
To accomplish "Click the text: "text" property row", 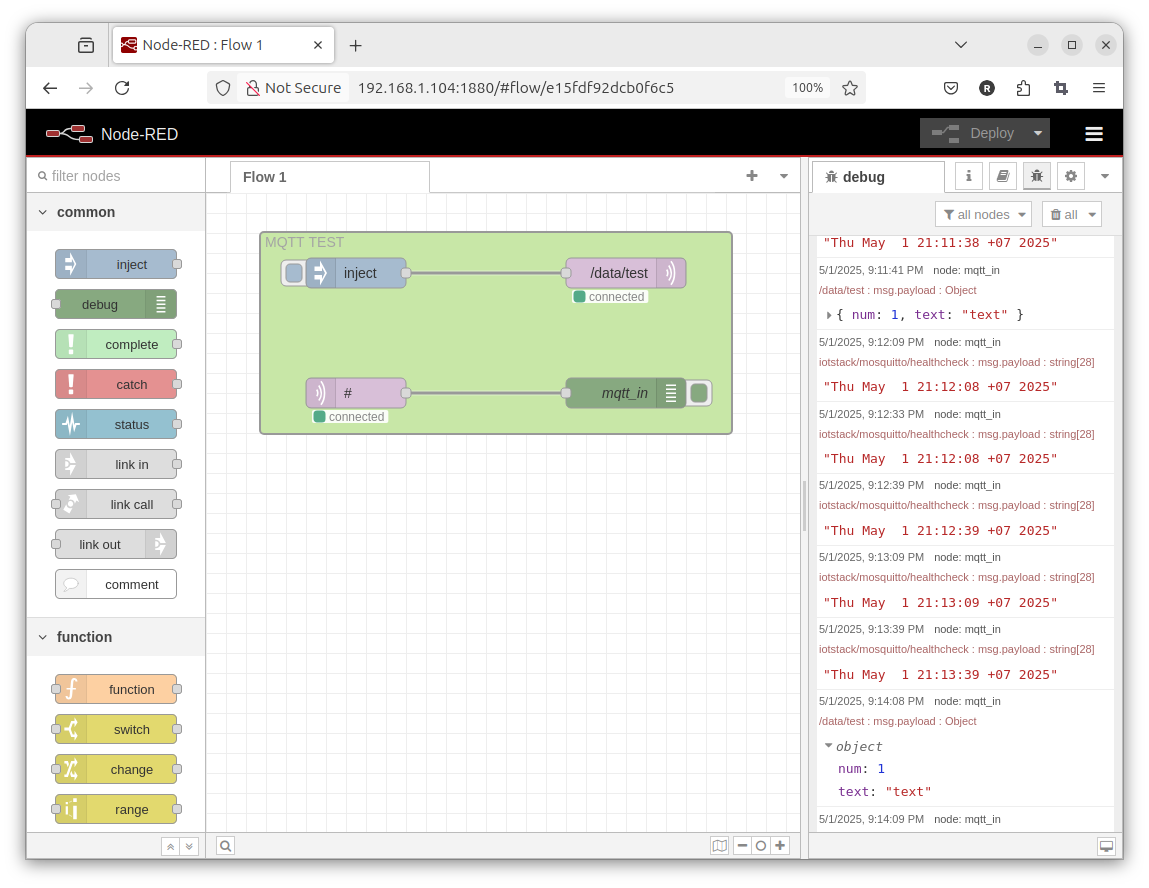I will [x=884, y=792].
